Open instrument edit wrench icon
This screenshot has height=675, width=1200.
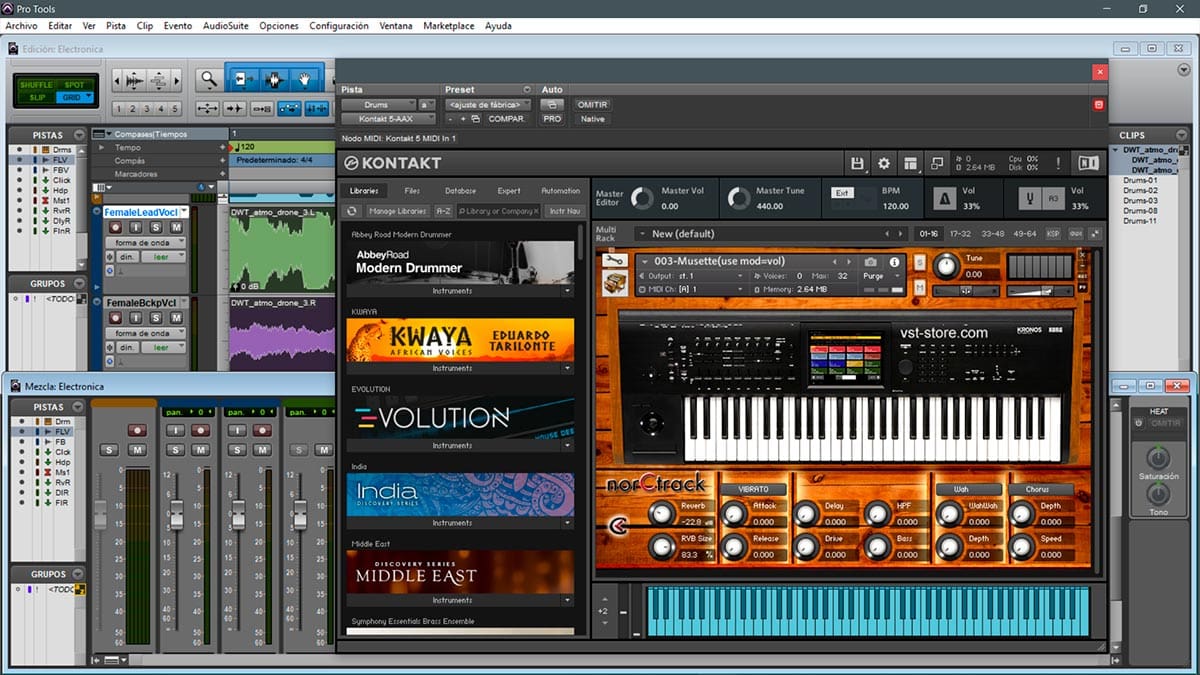tap(614, 261)
